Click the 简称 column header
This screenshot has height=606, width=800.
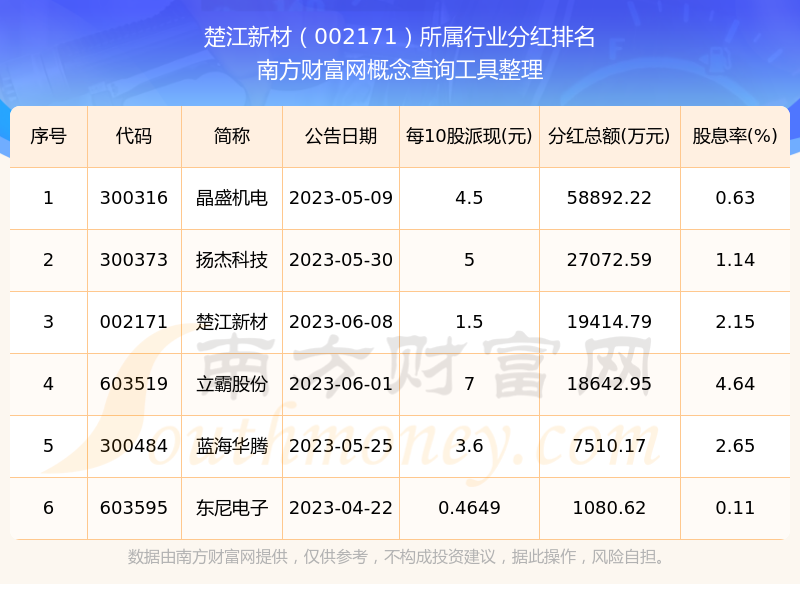(x=232, y=136)
